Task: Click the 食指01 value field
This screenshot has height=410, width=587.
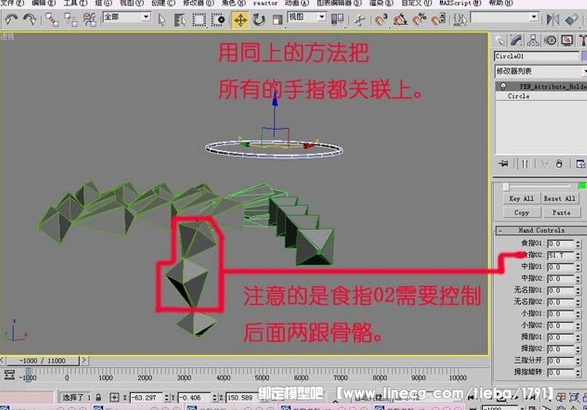Action: [x=560, y=244]
